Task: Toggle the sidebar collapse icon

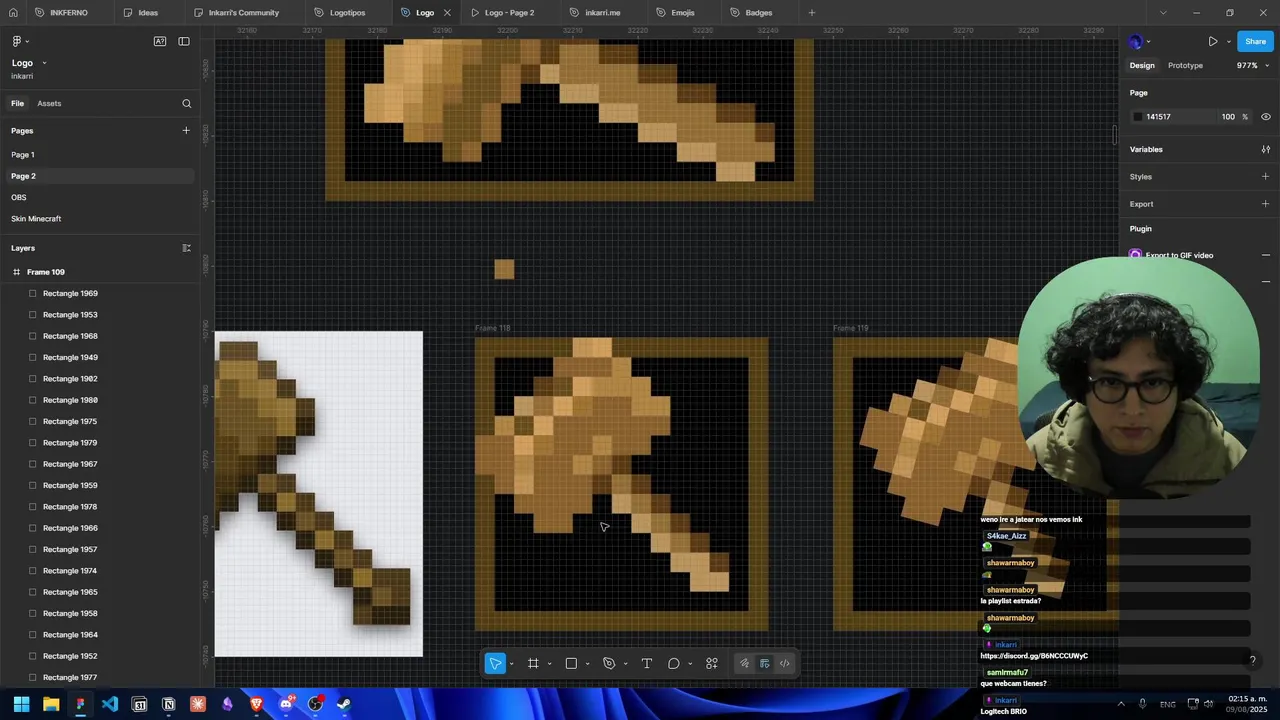Action: (x=184, y=41)
